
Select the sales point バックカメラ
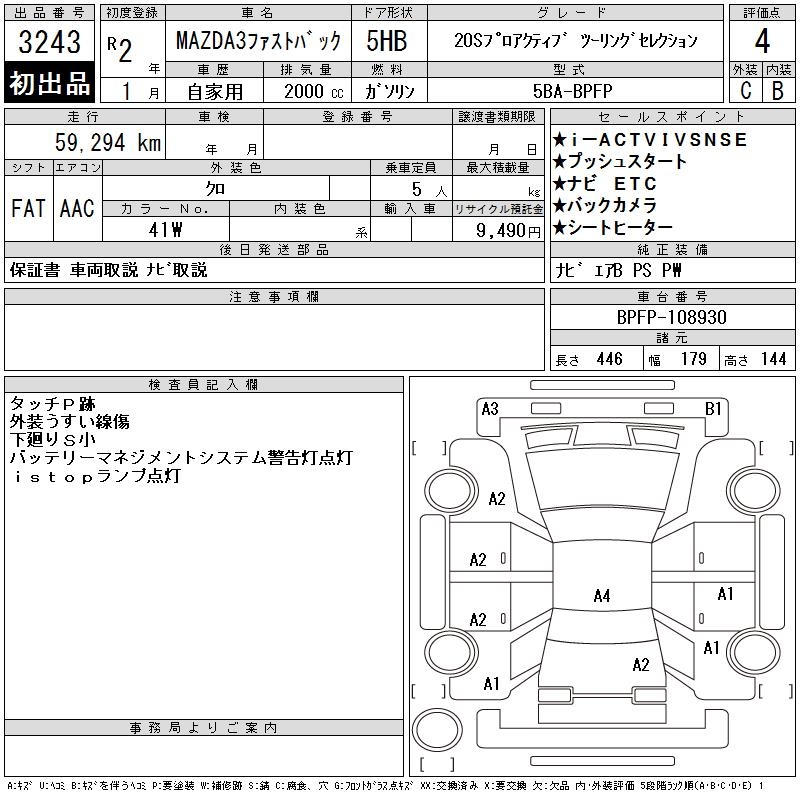click(x=604, y=205)
